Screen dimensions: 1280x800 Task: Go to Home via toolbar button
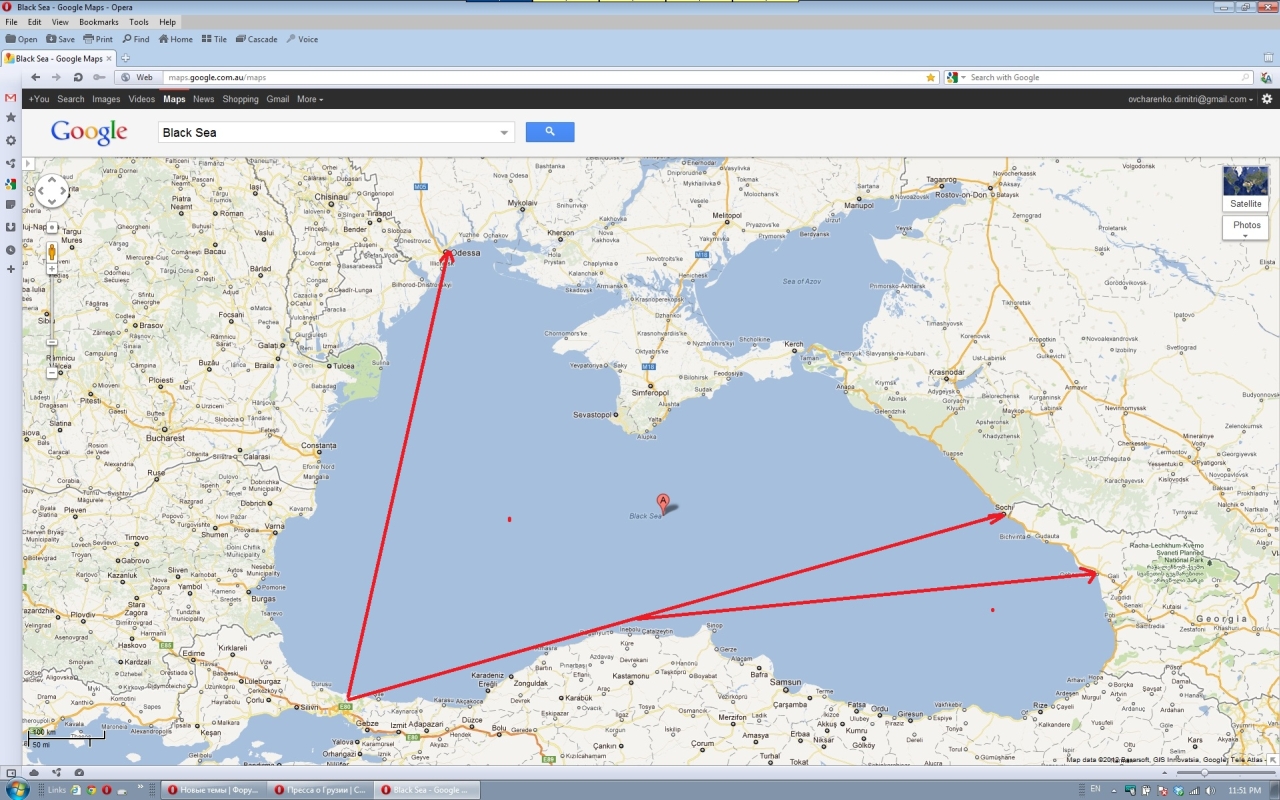click(x=175, y=40)
